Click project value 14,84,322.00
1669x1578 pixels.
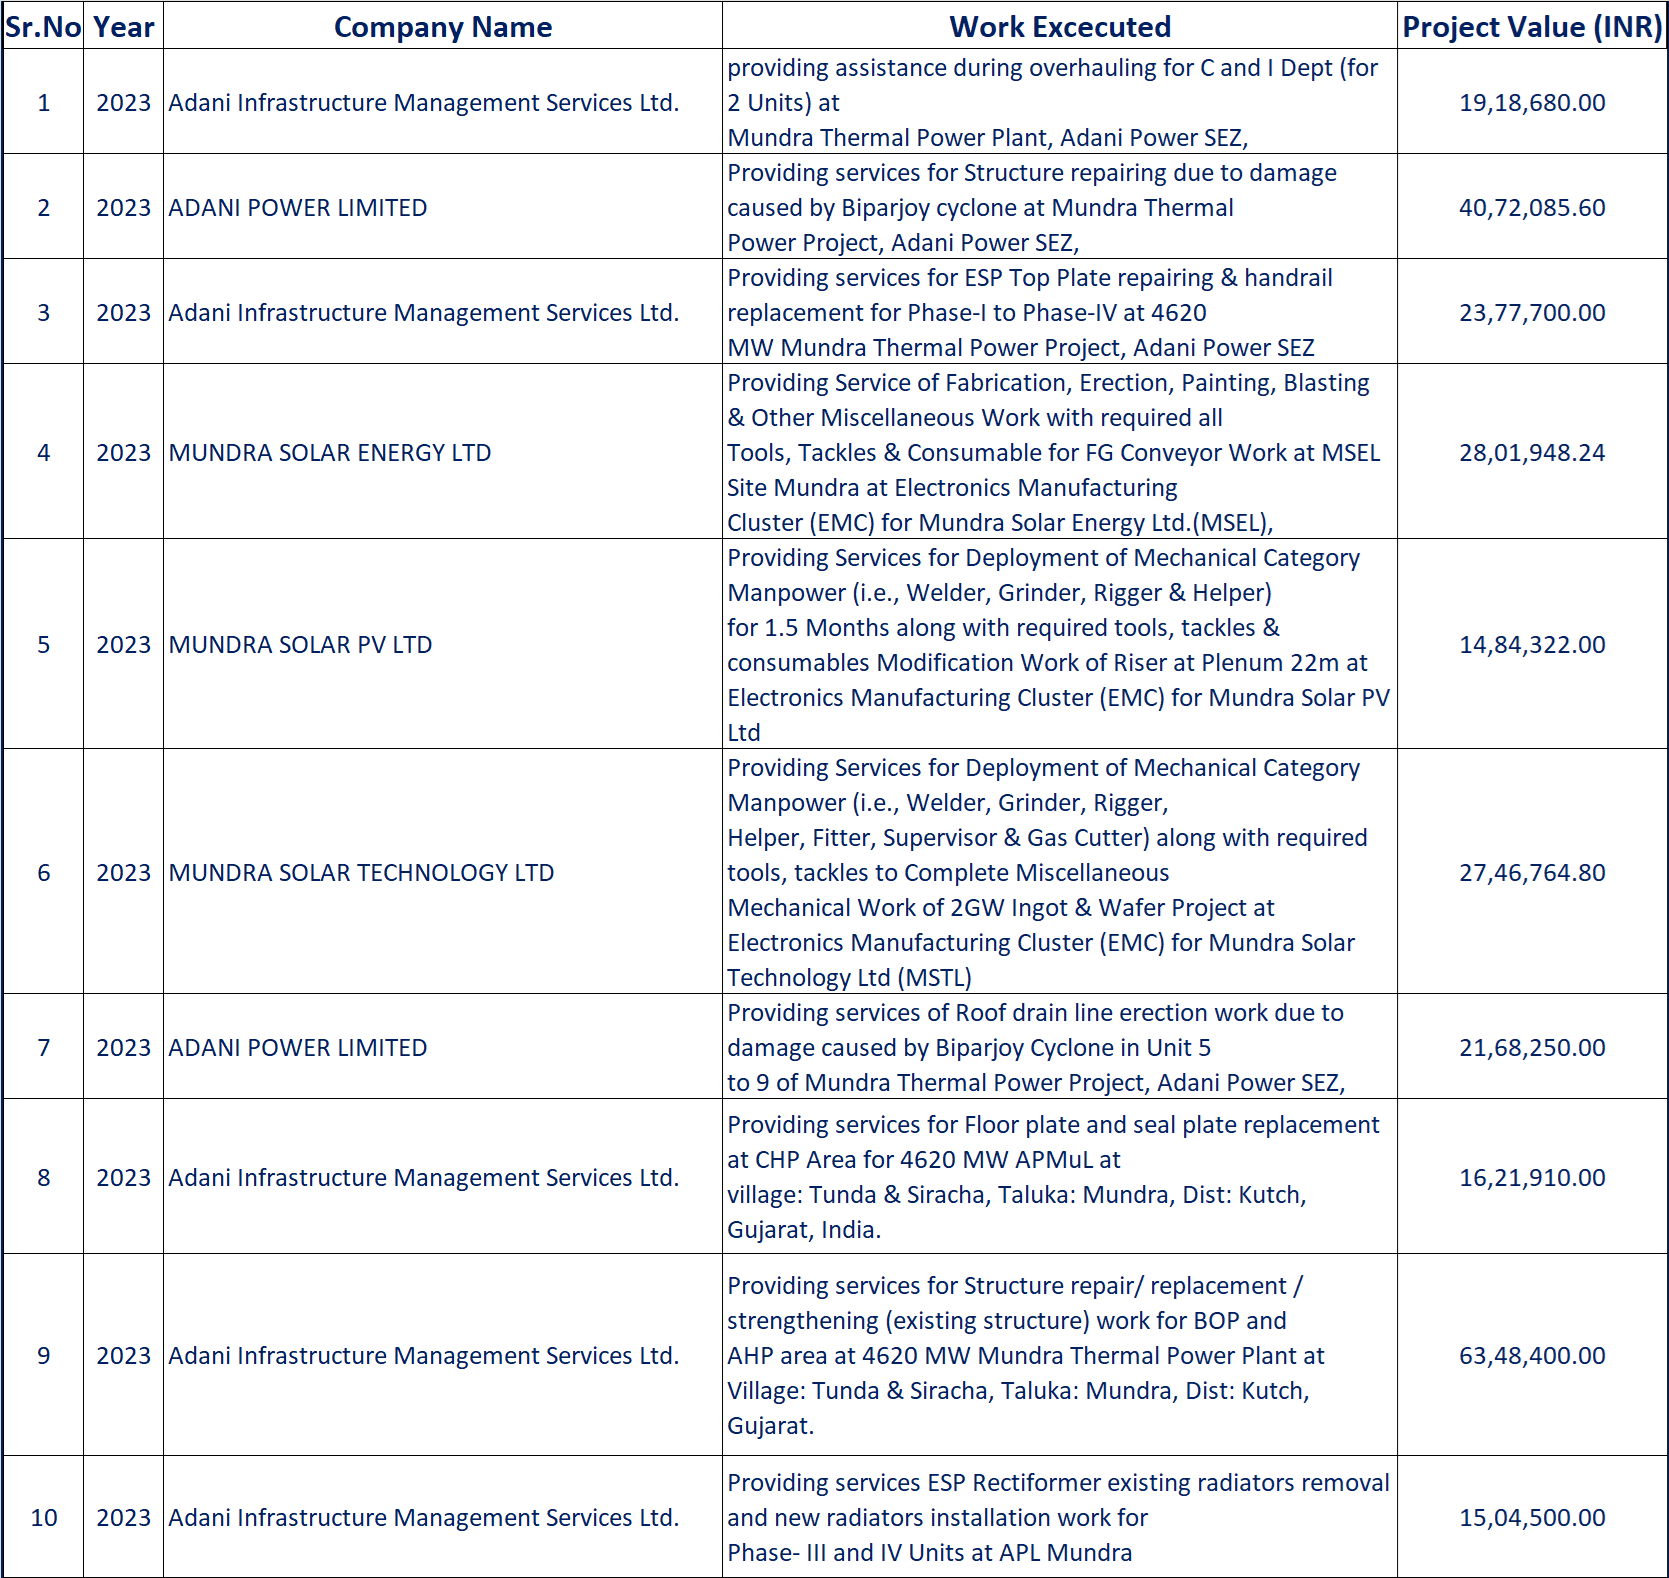point(1532,644)
